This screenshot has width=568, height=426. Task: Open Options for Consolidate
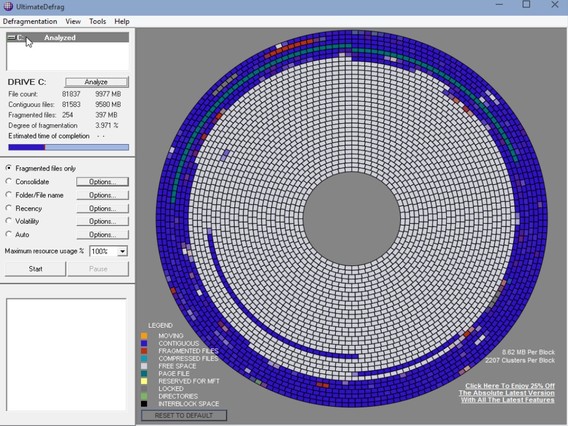103,181
